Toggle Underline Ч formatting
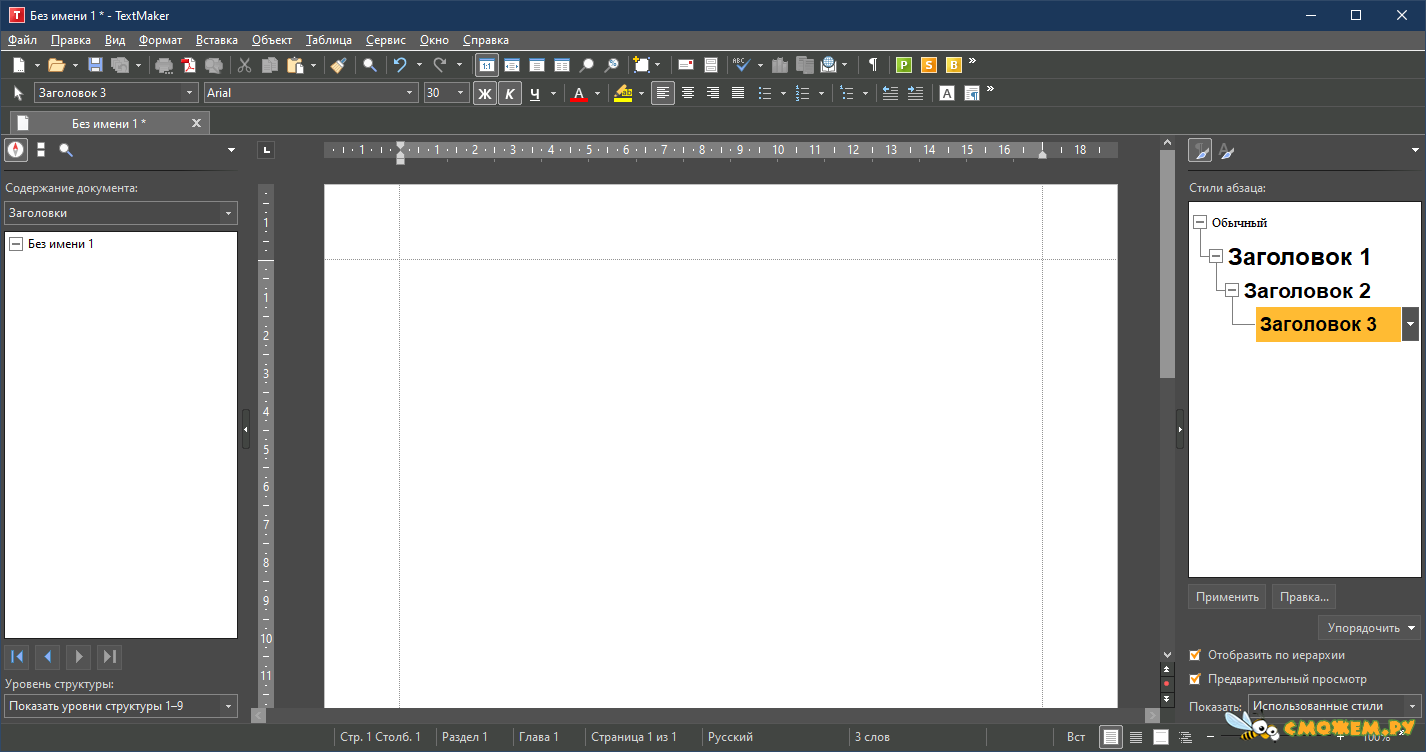This screenshot has height=752, width=1426. [535, 93]
